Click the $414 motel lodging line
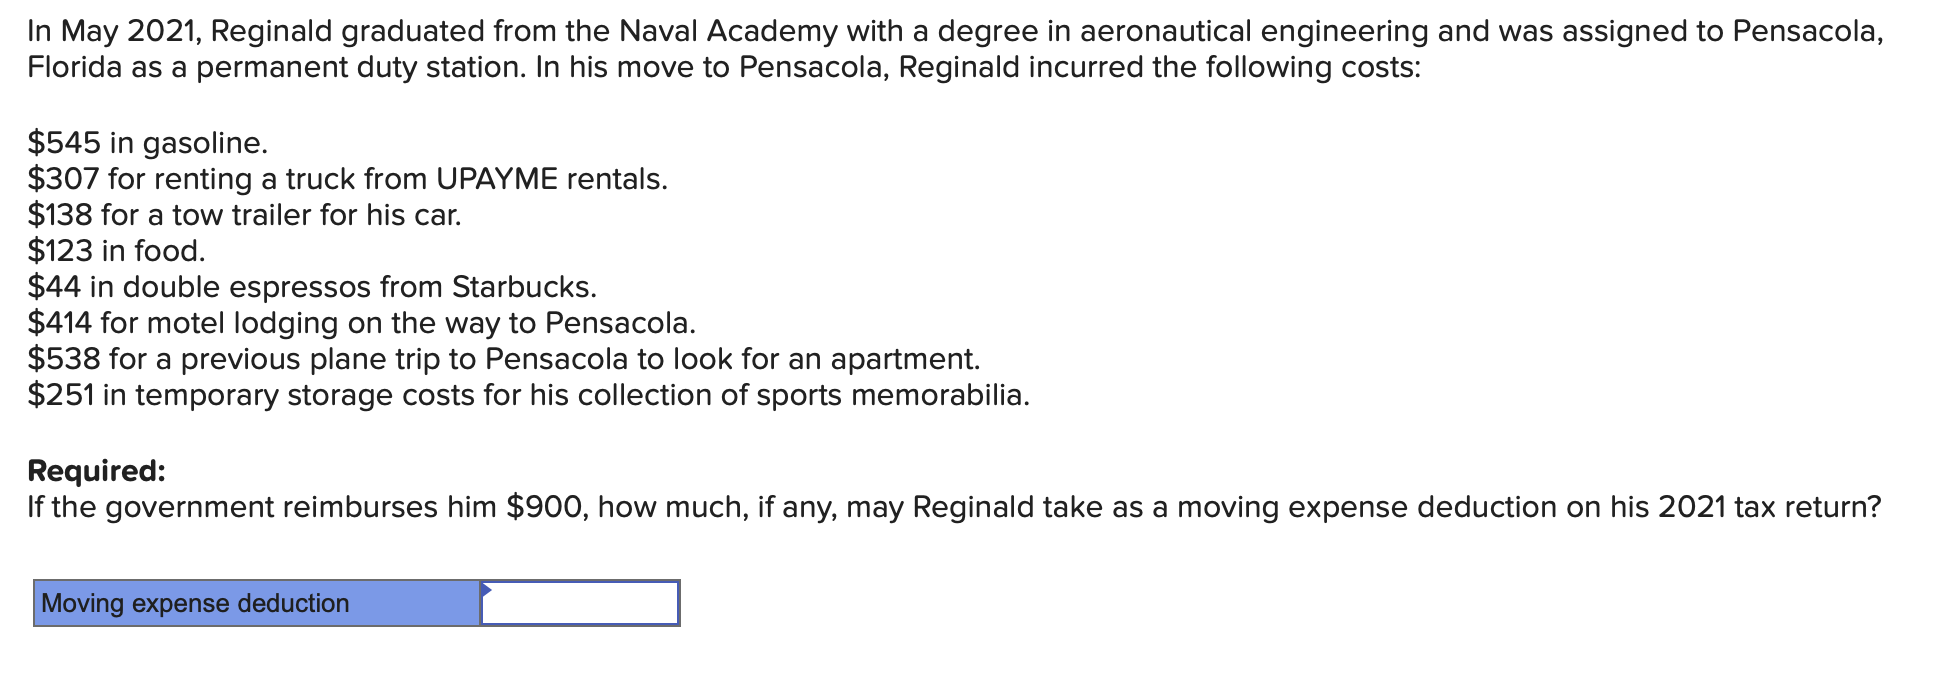Image resolution: width=1960 pixels, height=691 pixels. (361, 323)
